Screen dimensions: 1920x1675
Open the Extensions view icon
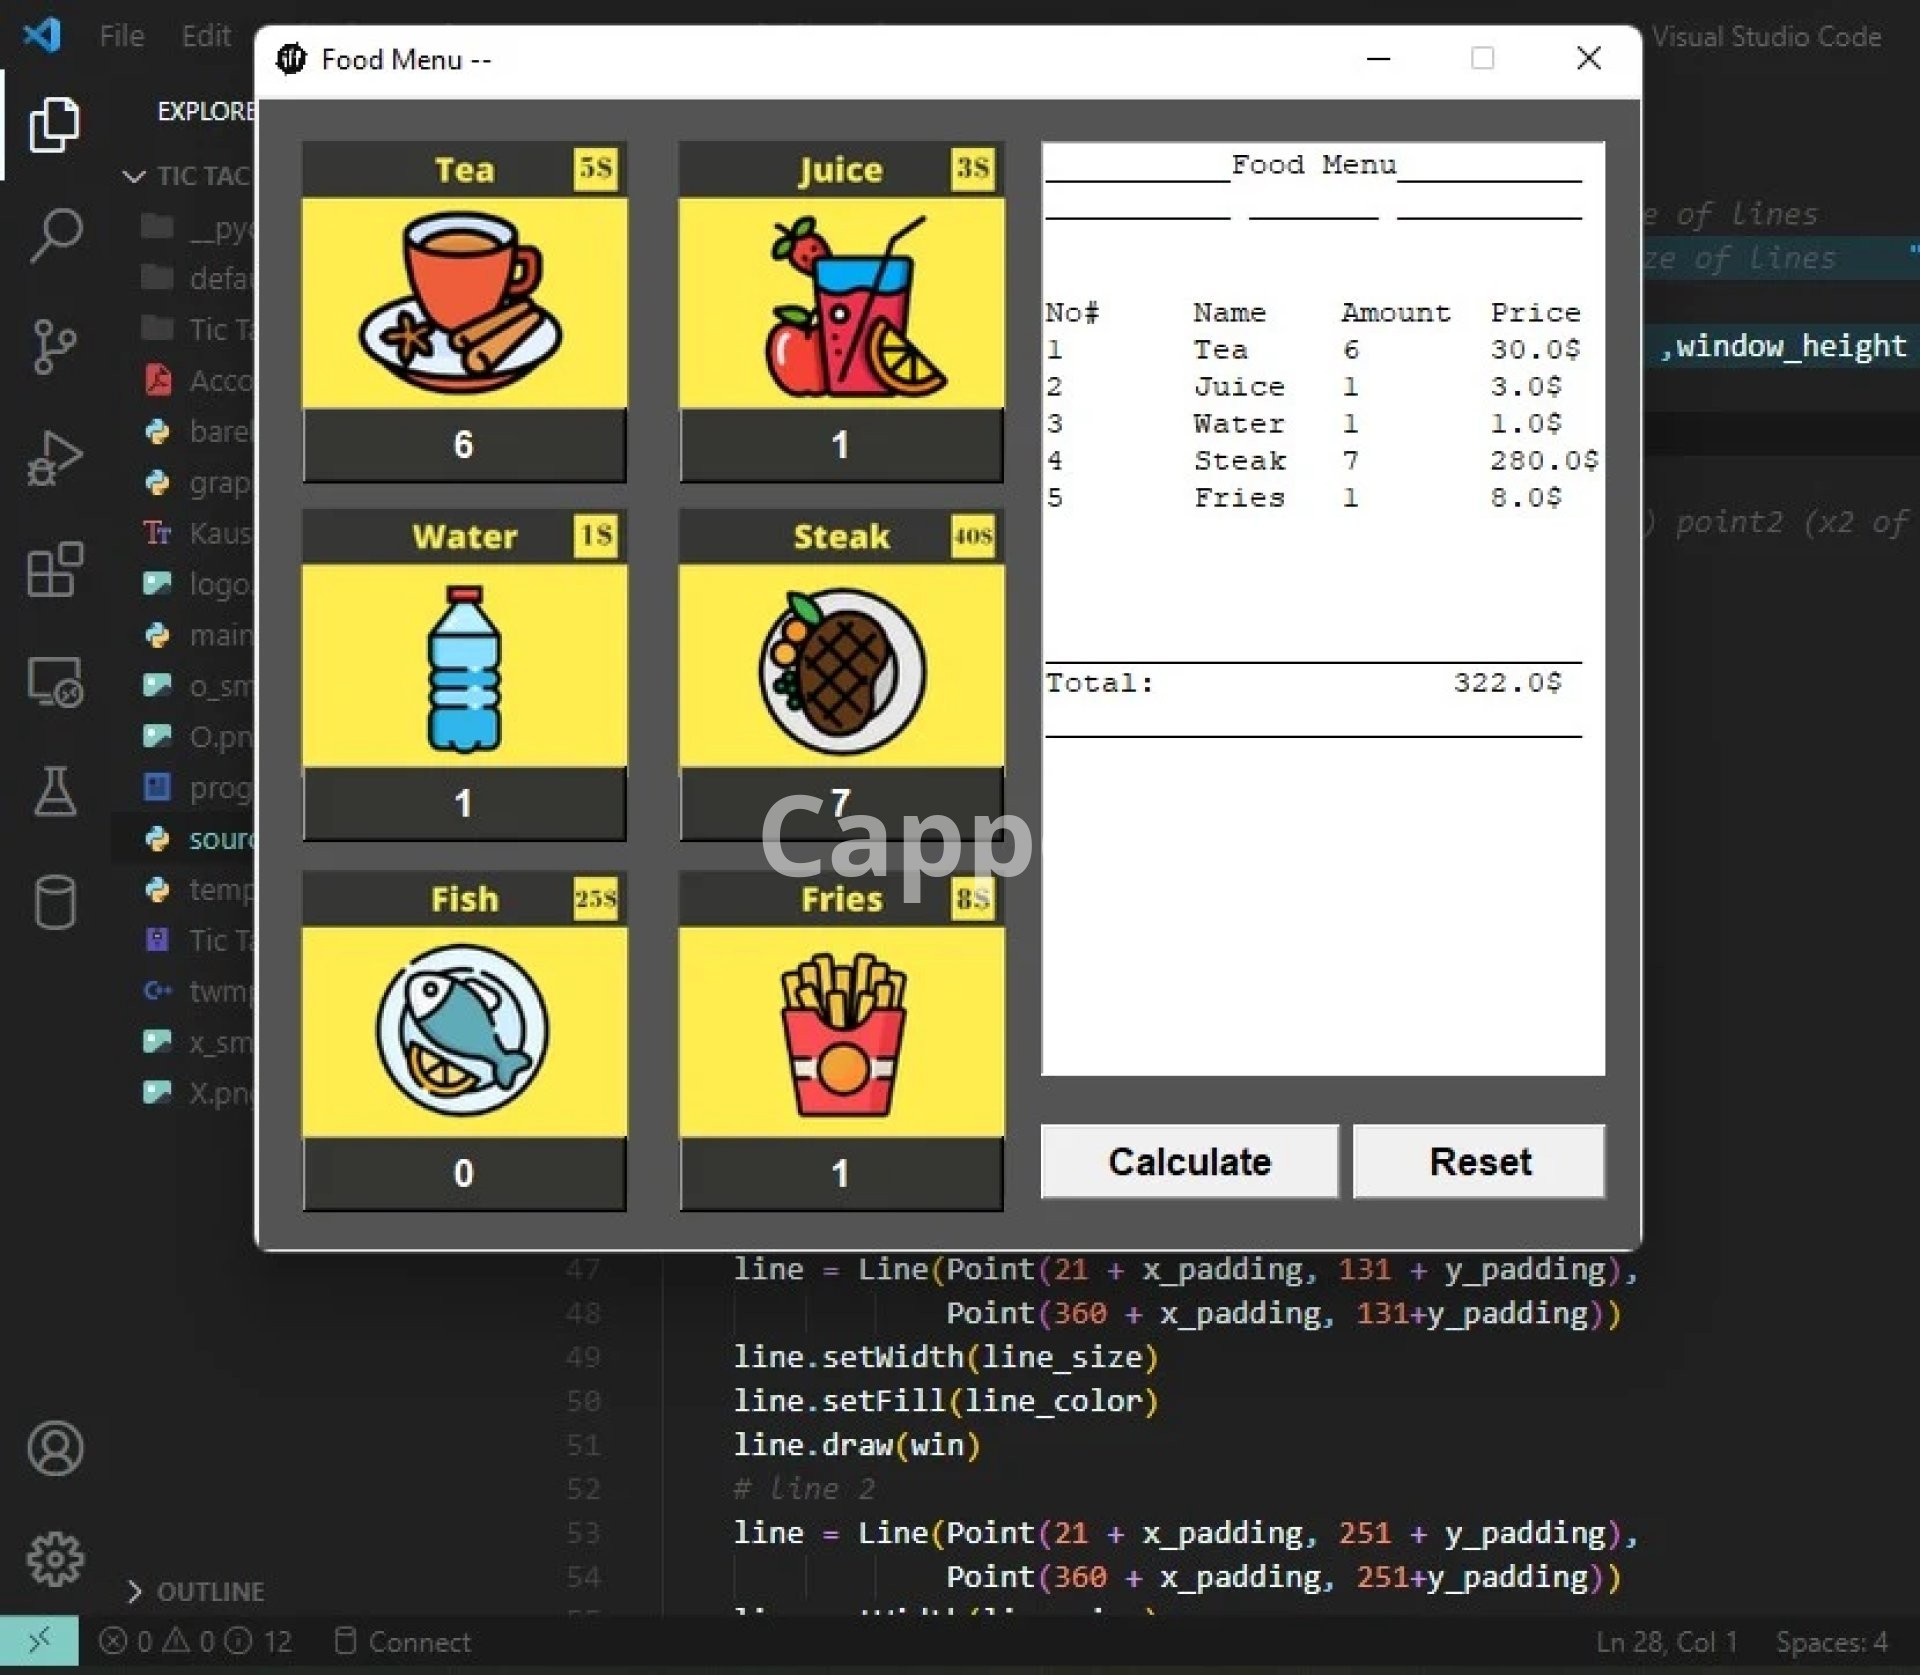[x=54, y=570]
